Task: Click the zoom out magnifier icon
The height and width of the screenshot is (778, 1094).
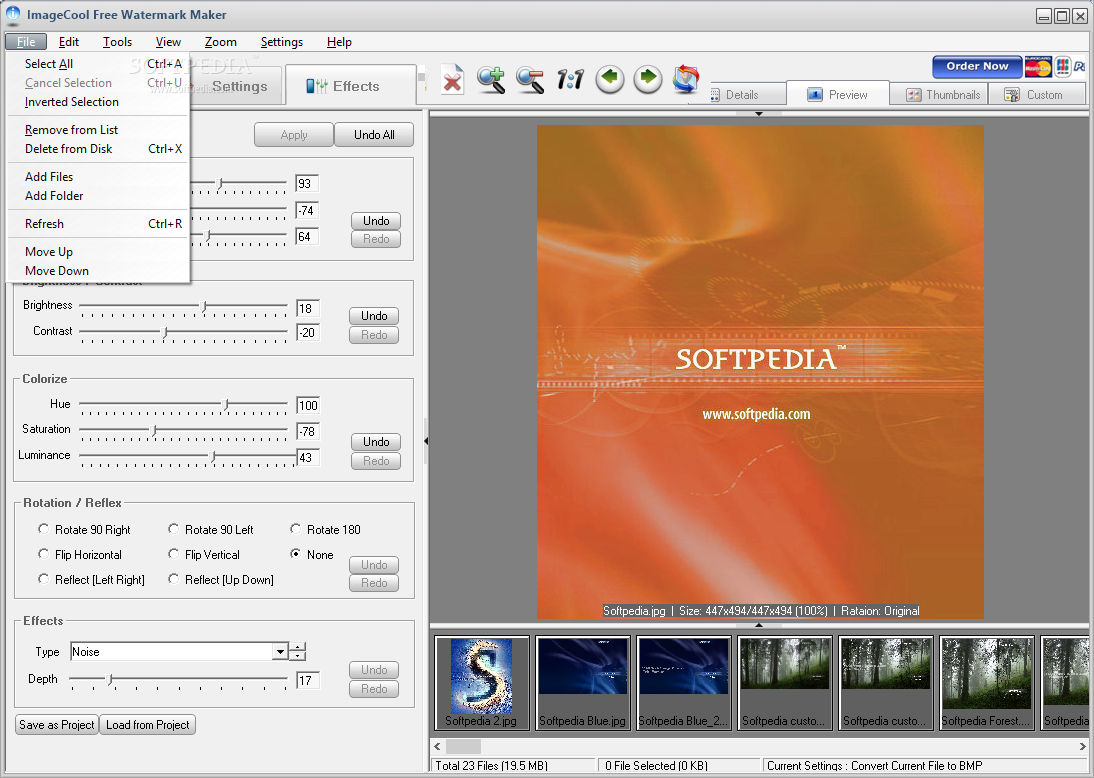Action: pos(530,80)
